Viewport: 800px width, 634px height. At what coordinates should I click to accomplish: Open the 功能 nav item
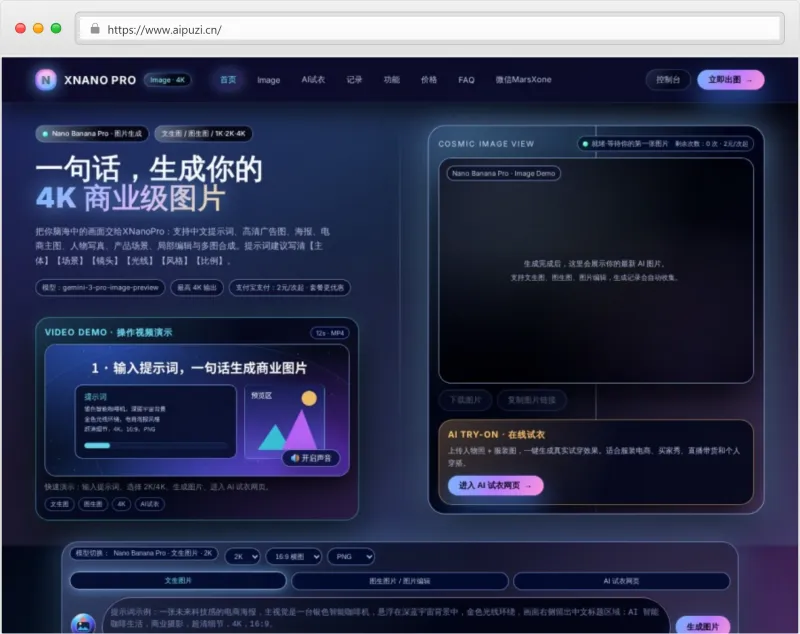pyautogui.click(x=392, y=80)
